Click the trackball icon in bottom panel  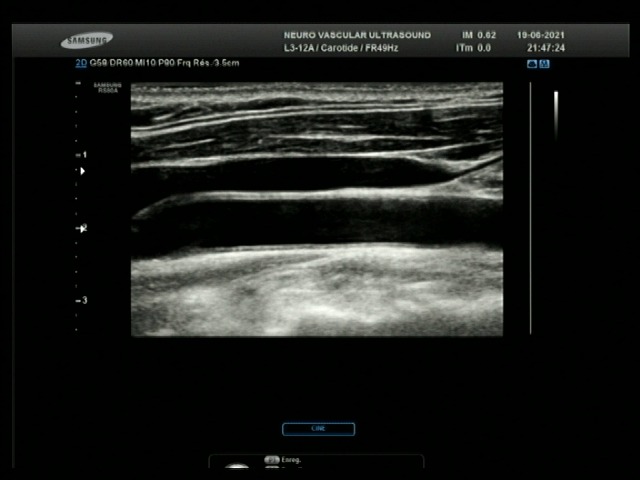[237, 467]
